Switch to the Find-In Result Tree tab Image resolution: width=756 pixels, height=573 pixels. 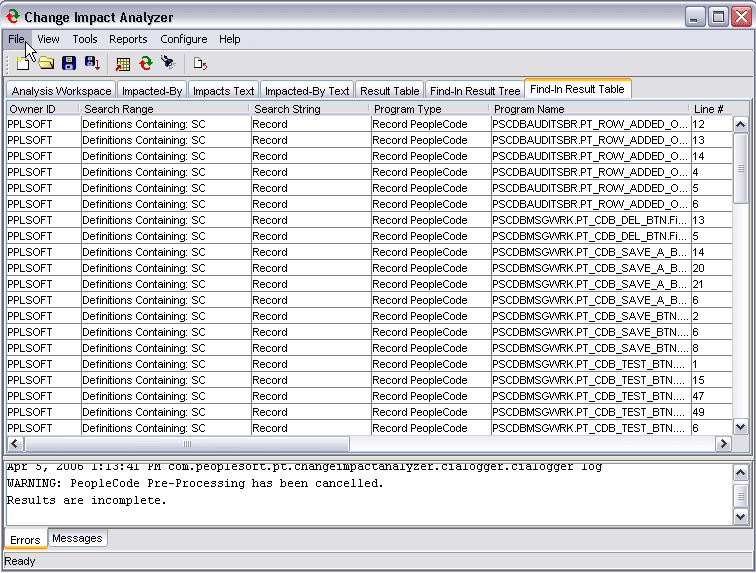pos(475,91)
